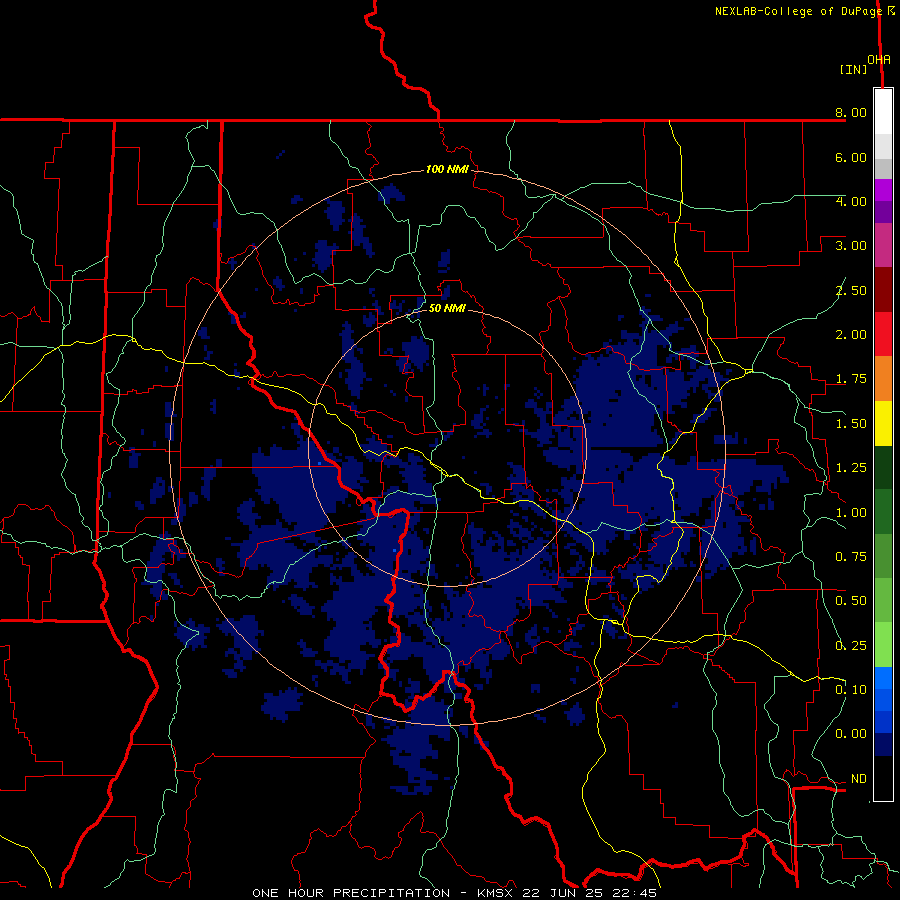Click the 0.25 legend value
Image resolution: width=900 pixels, height=900 pixels.
[851, 646]
